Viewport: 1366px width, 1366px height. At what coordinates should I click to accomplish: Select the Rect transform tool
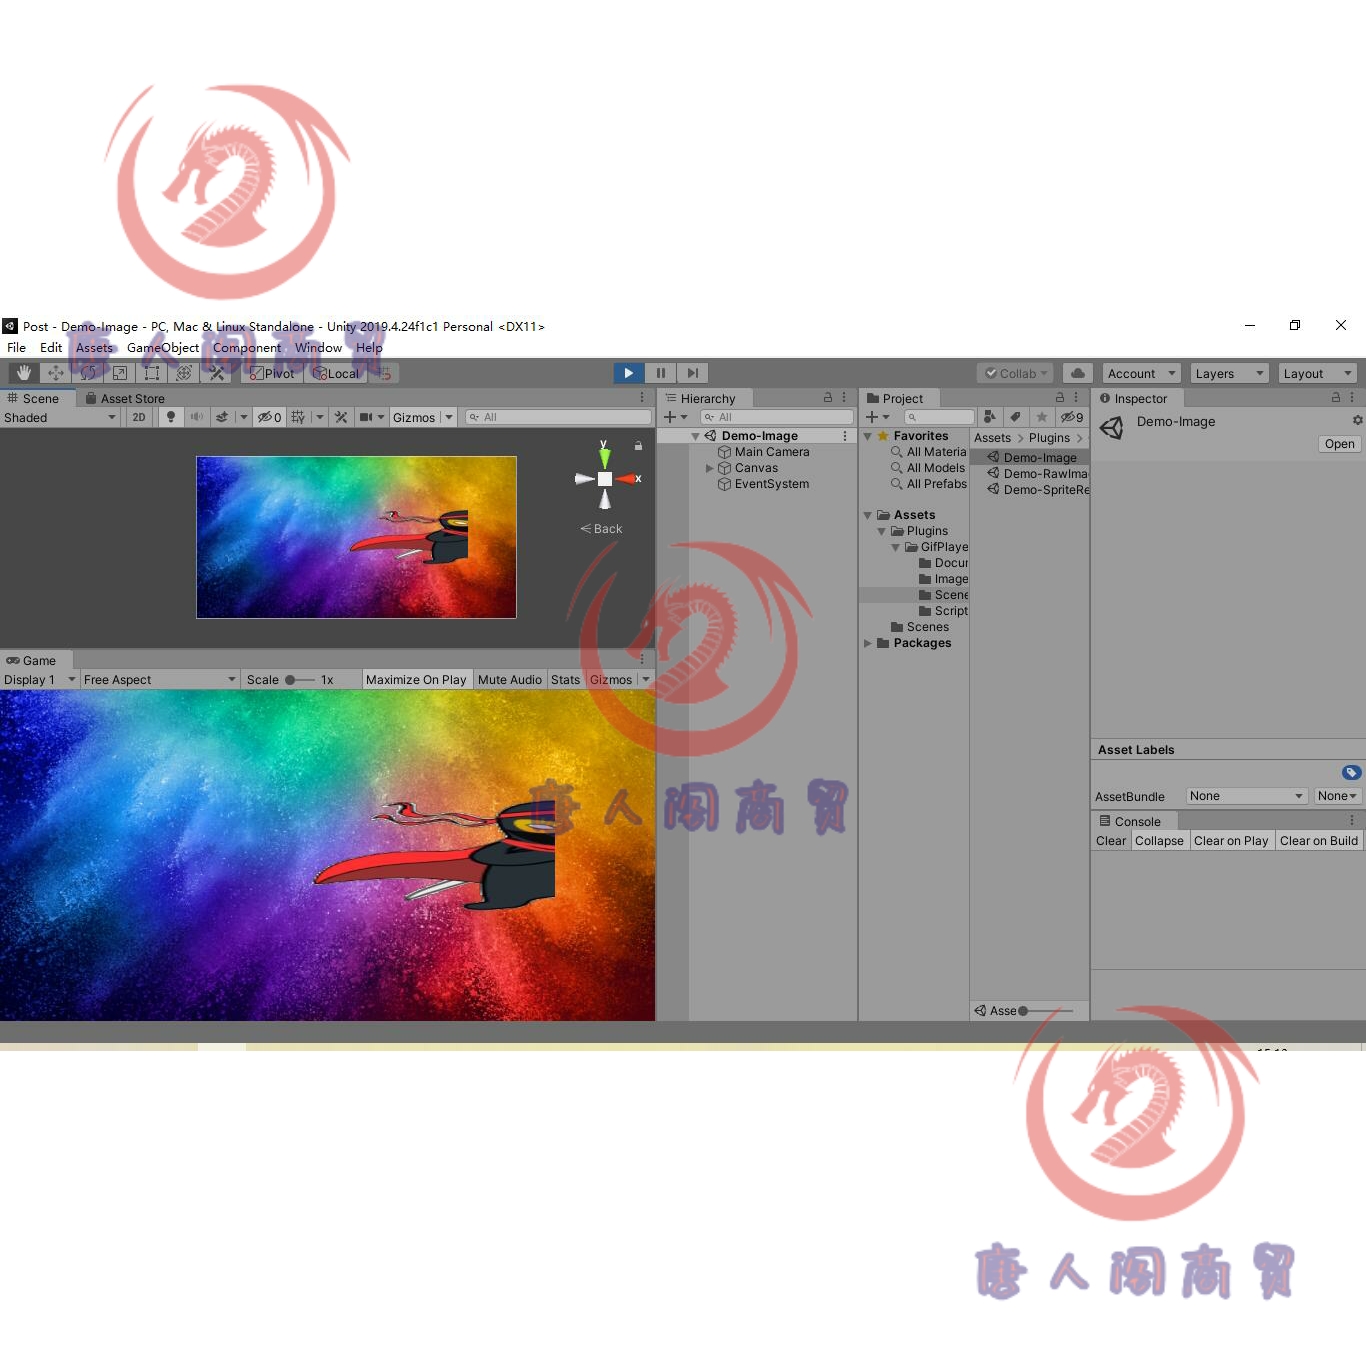(152, 372)
